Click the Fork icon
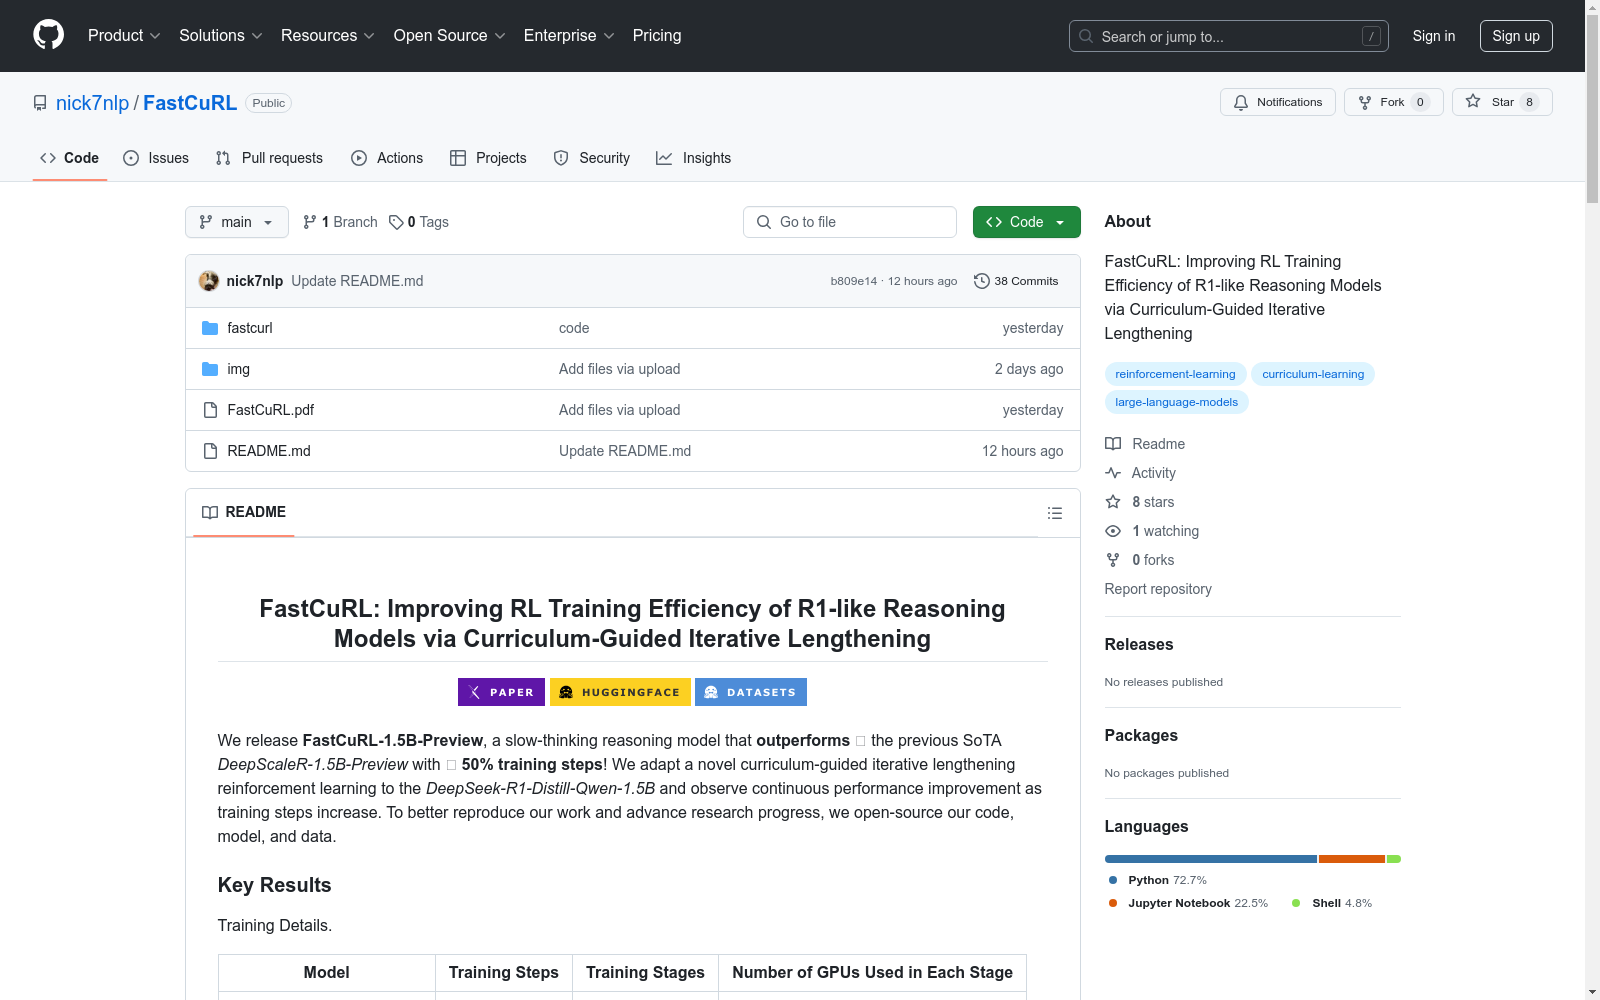 [x=1365, y=102]
